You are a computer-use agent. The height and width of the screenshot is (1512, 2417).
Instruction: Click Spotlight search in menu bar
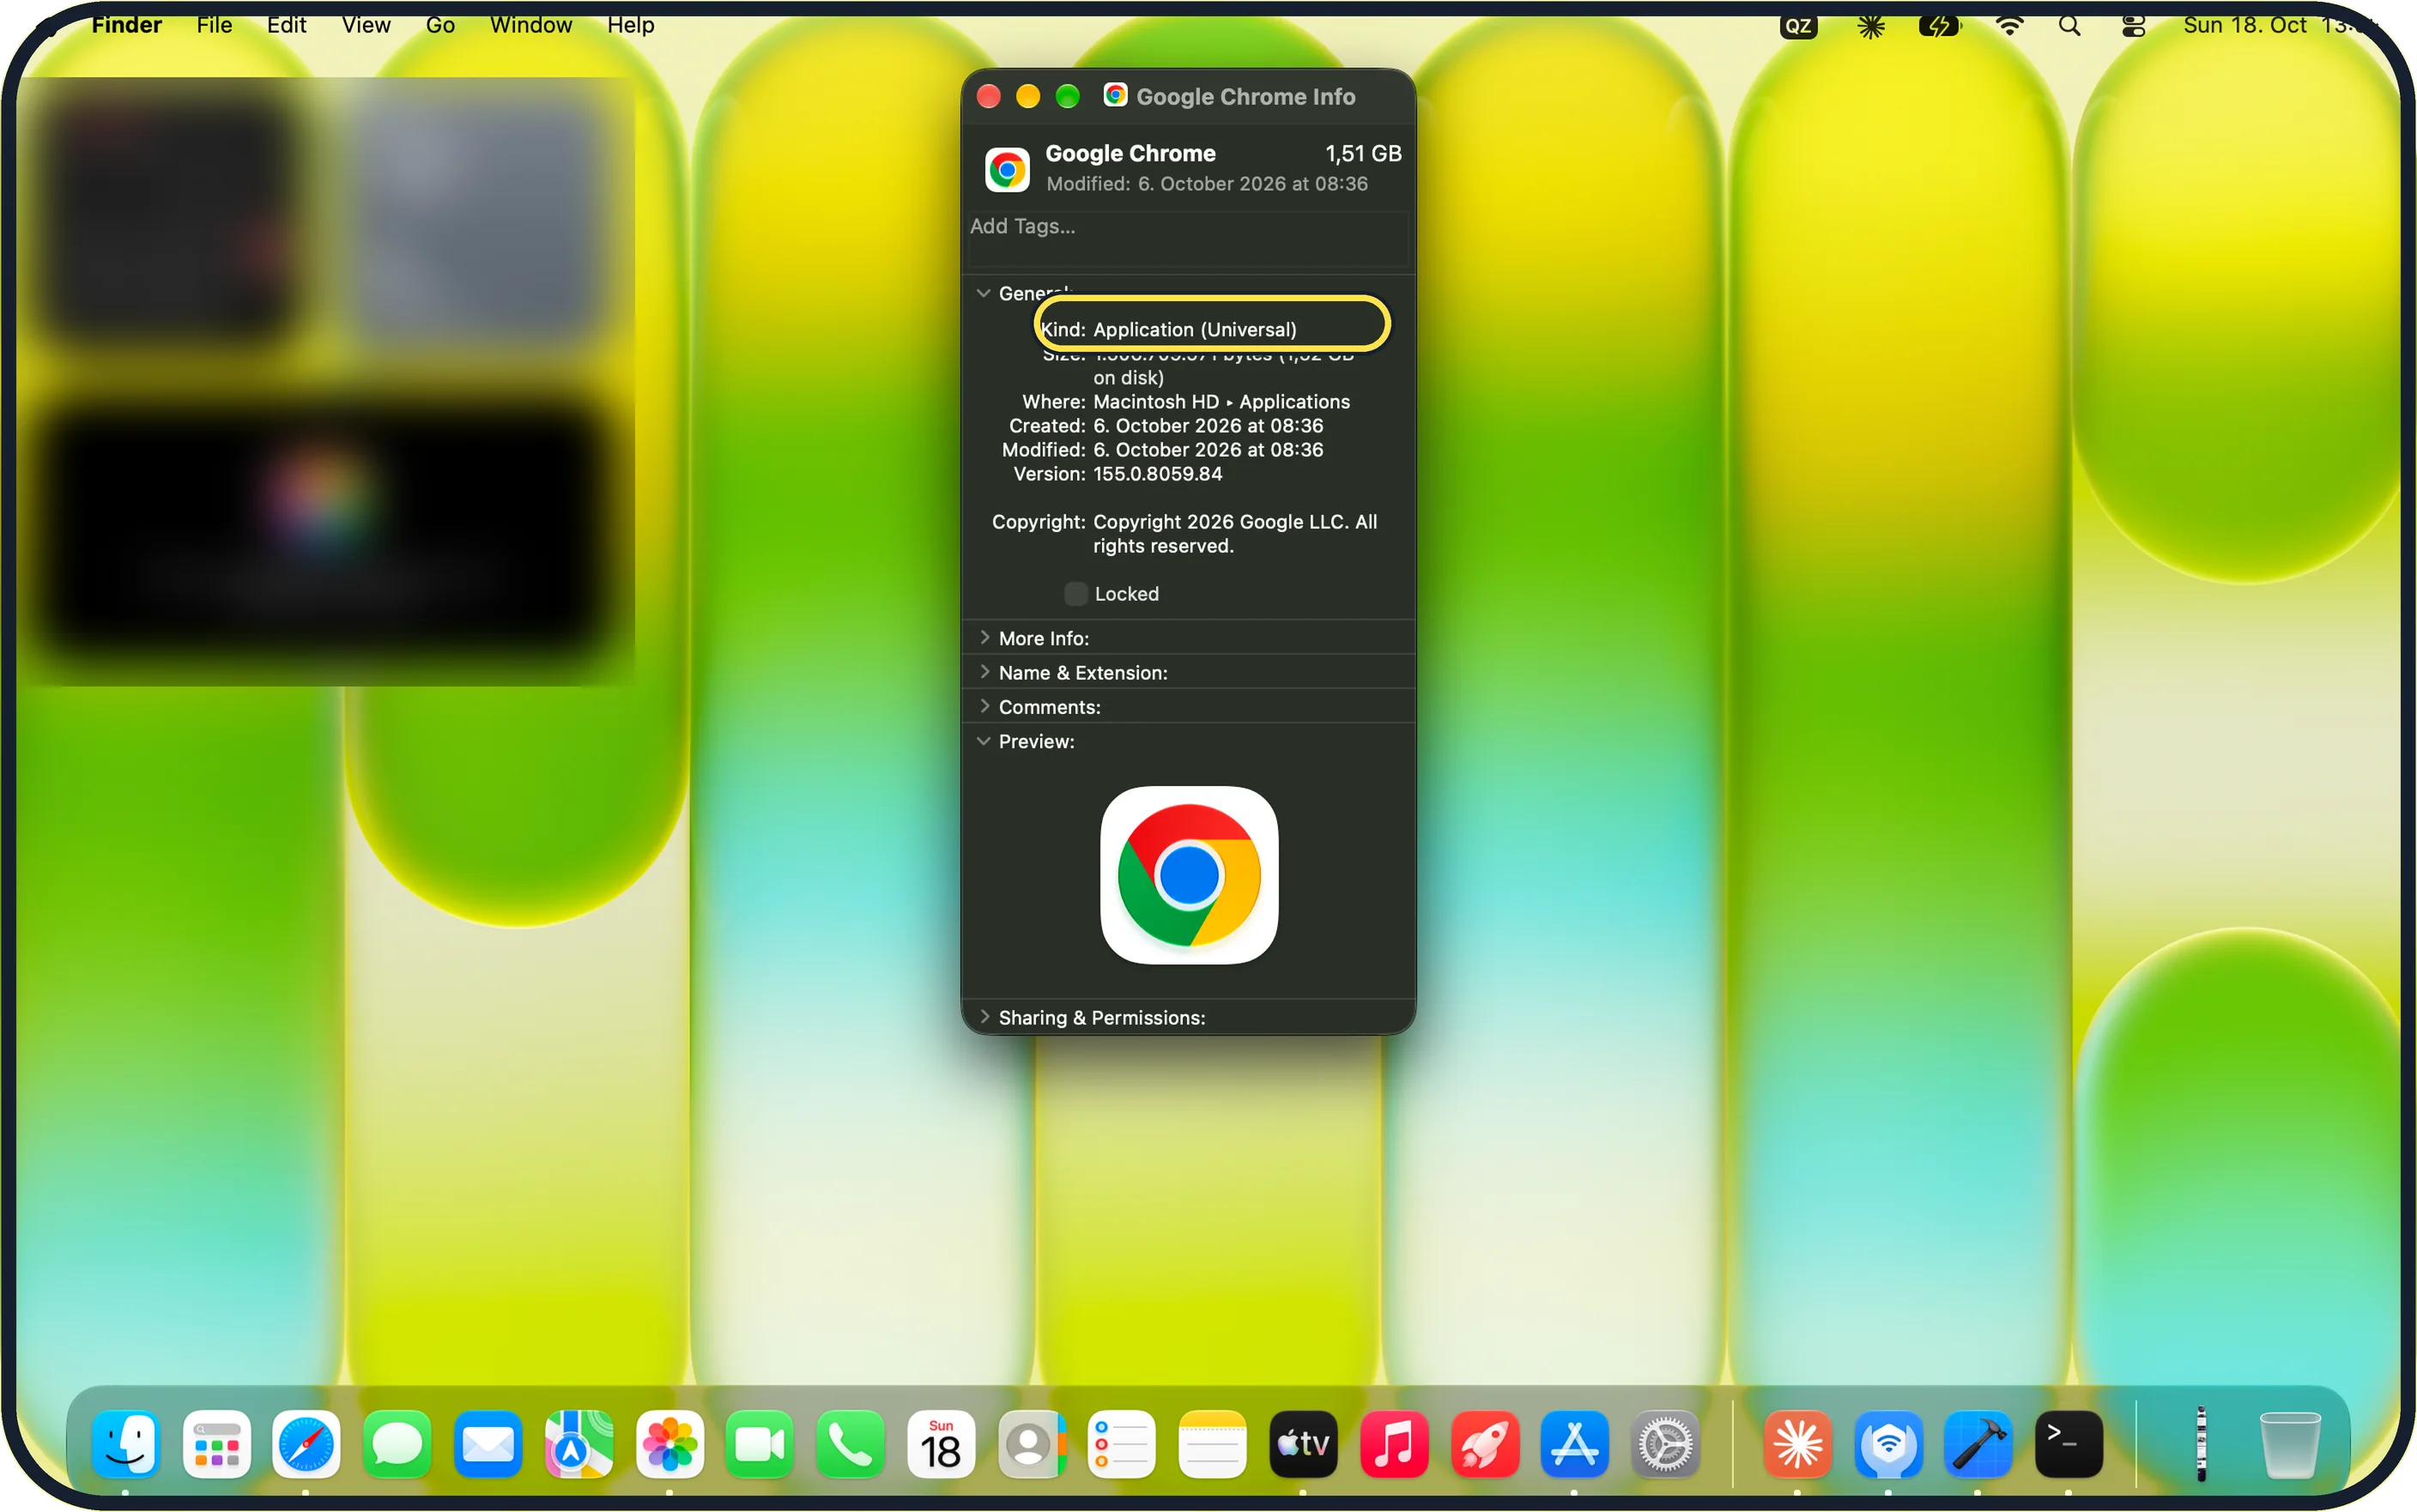click(x=2070, y=26)
